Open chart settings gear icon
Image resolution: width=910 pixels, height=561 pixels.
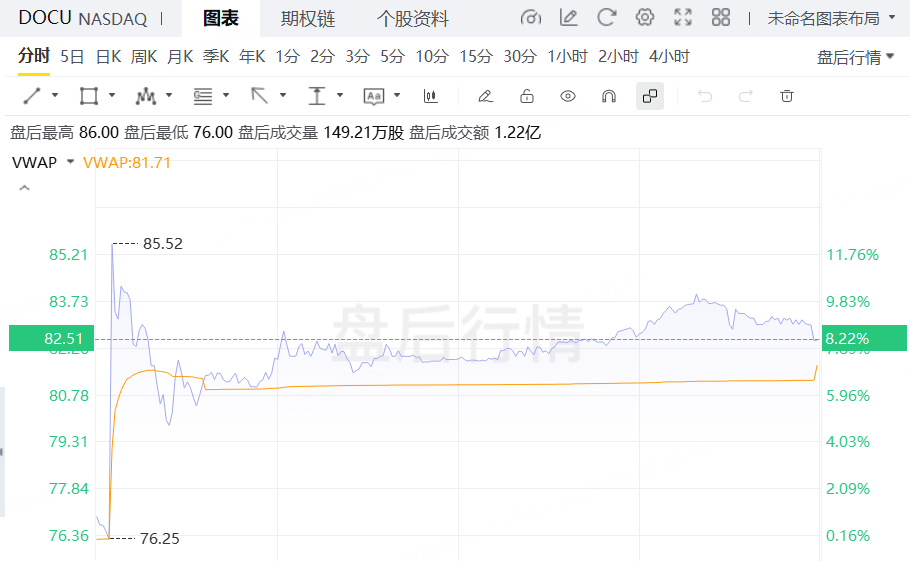(645, 18)
